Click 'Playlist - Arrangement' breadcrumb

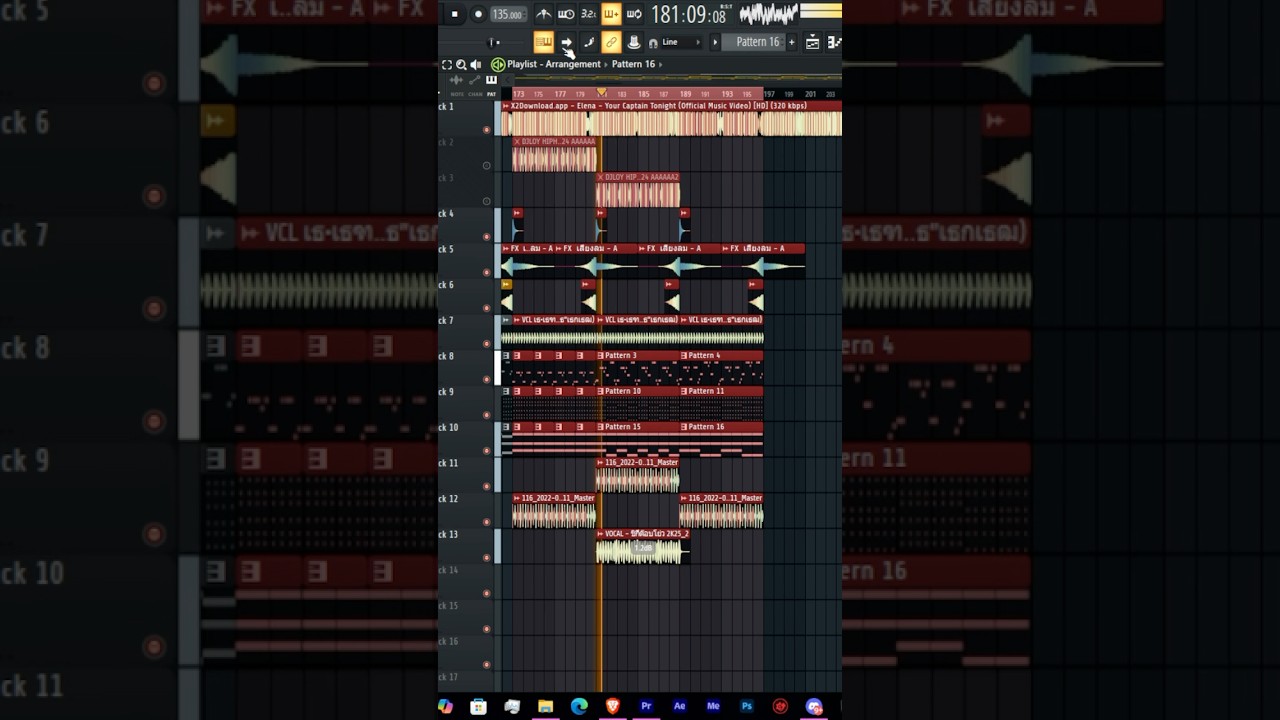[554, 64]
